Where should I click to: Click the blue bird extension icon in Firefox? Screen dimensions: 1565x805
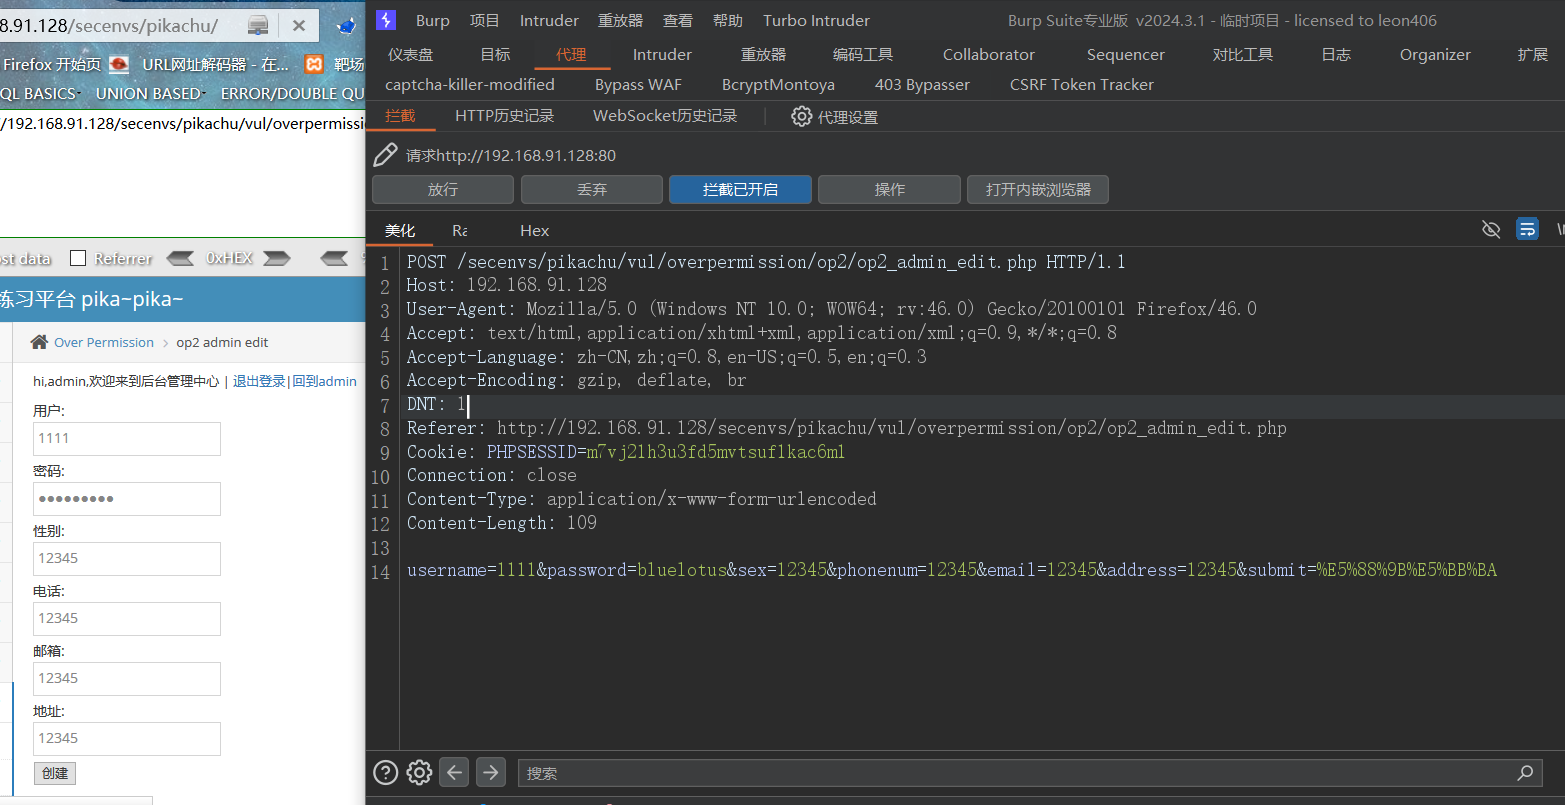[346, 26]
